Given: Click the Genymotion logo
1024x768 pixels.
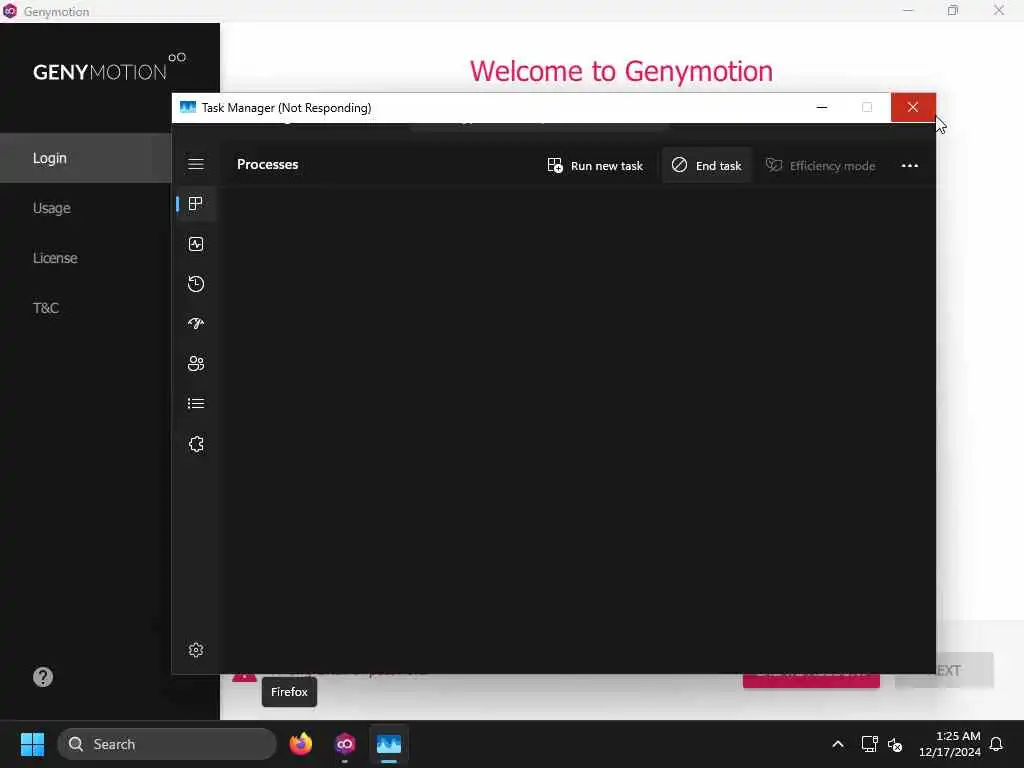Looking at the screenshot, I should (110, 67).
